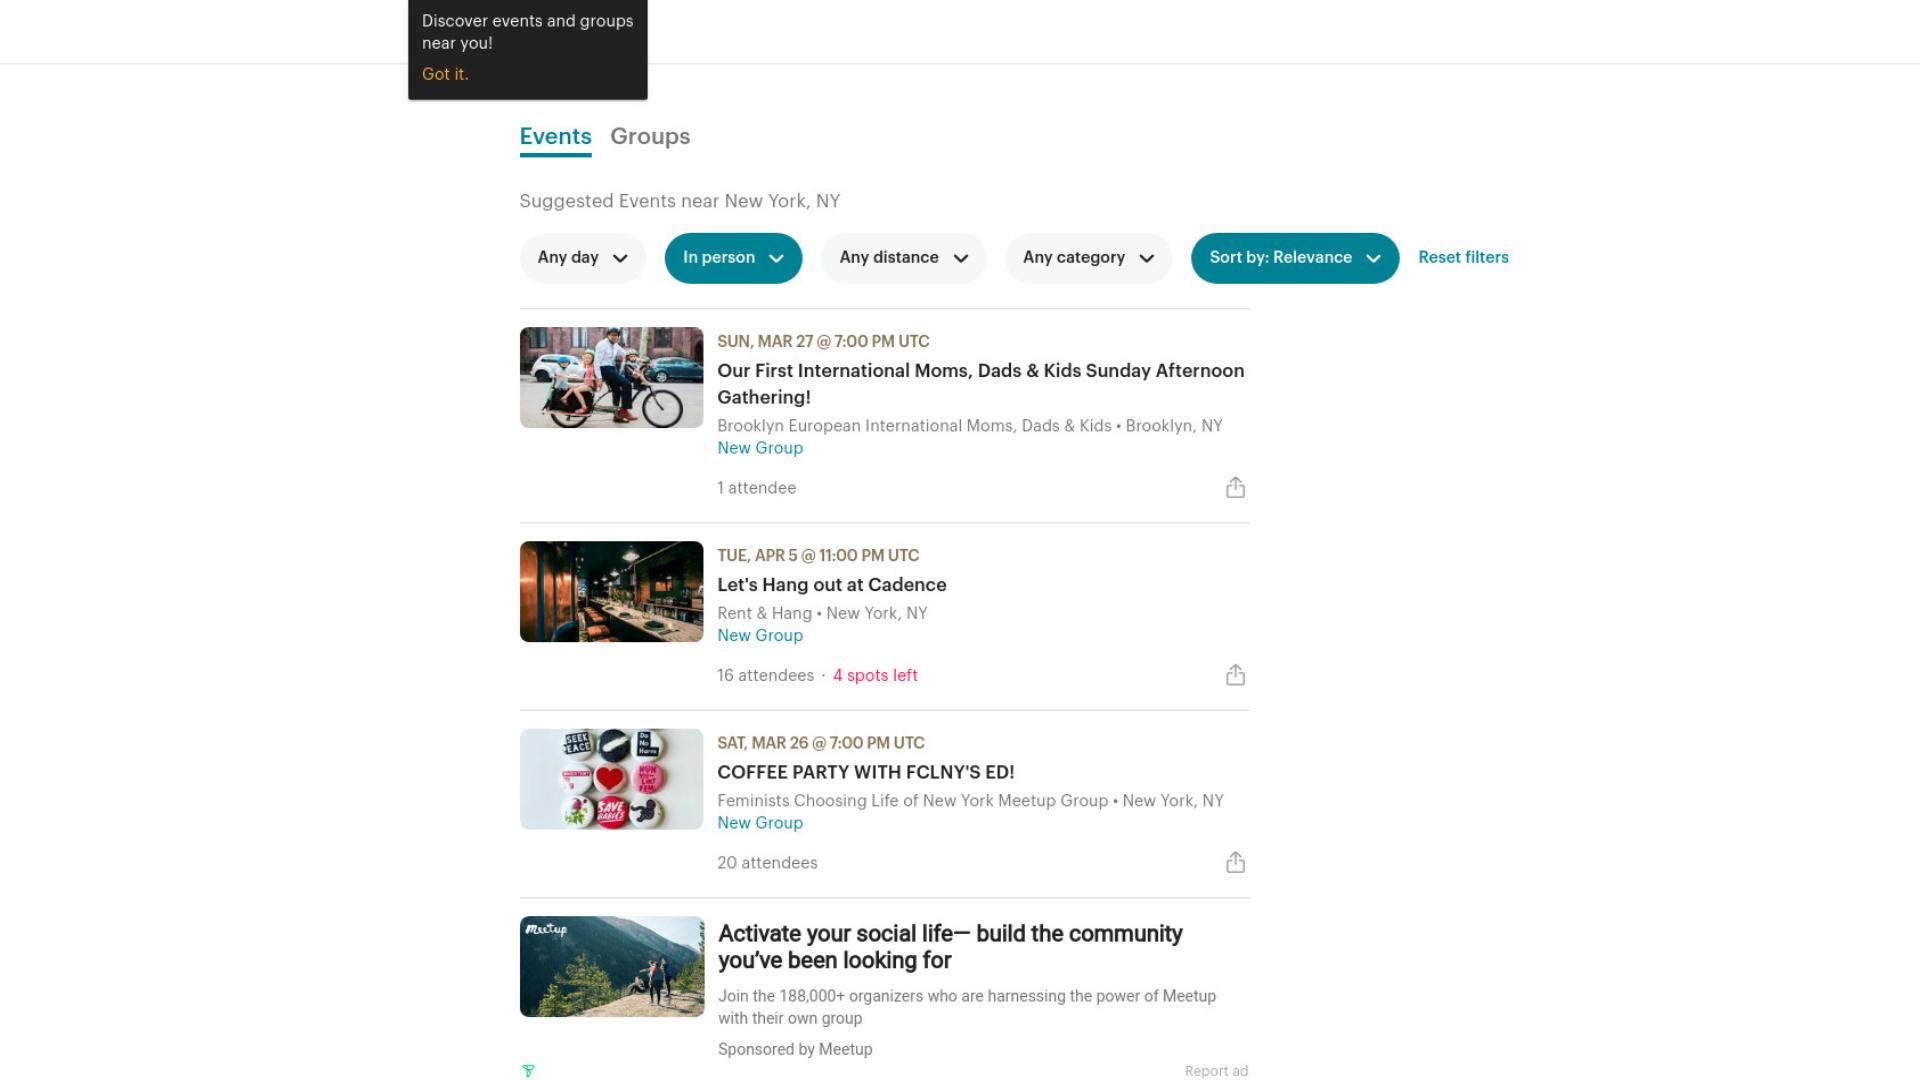Switch to the Groups tab
Viewport: 1920px width, 1080px height.
(650, 137)
